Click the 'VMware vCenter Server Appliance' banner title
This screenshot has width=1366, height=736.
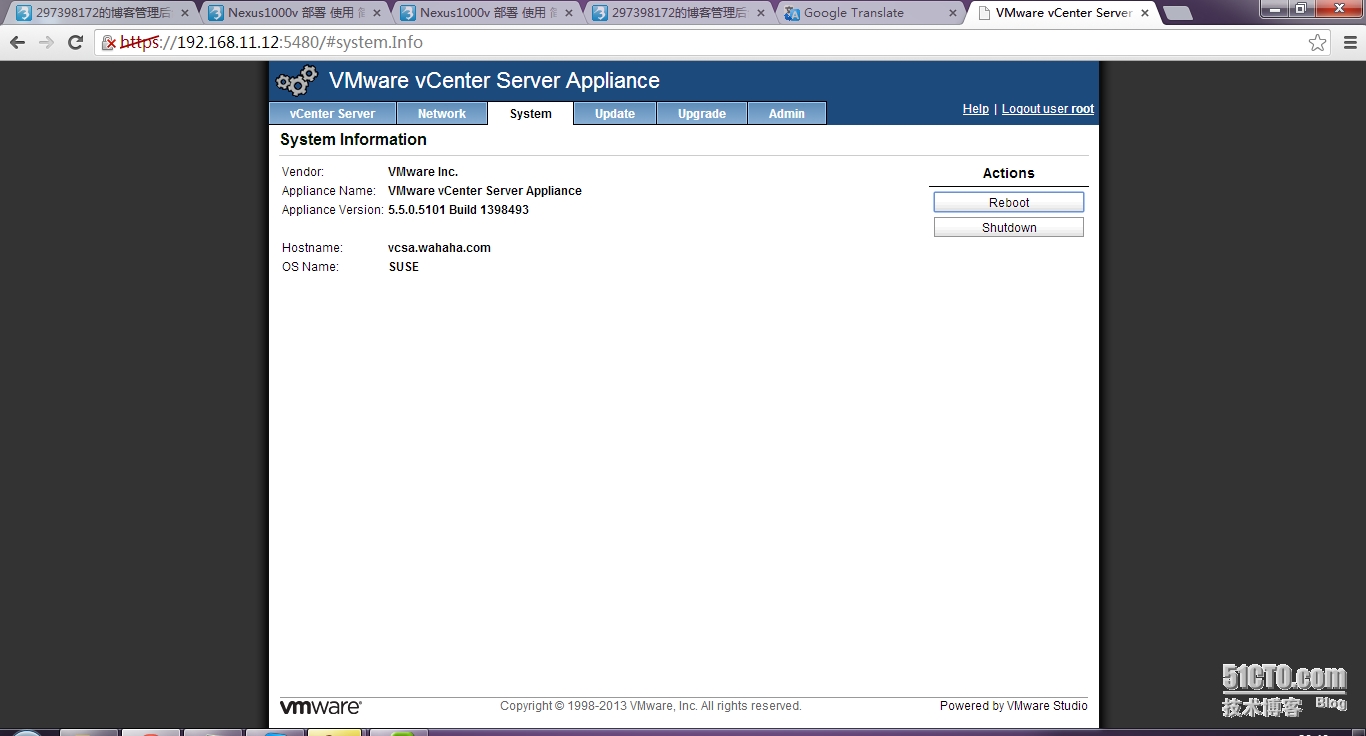[x=494, y=81]
